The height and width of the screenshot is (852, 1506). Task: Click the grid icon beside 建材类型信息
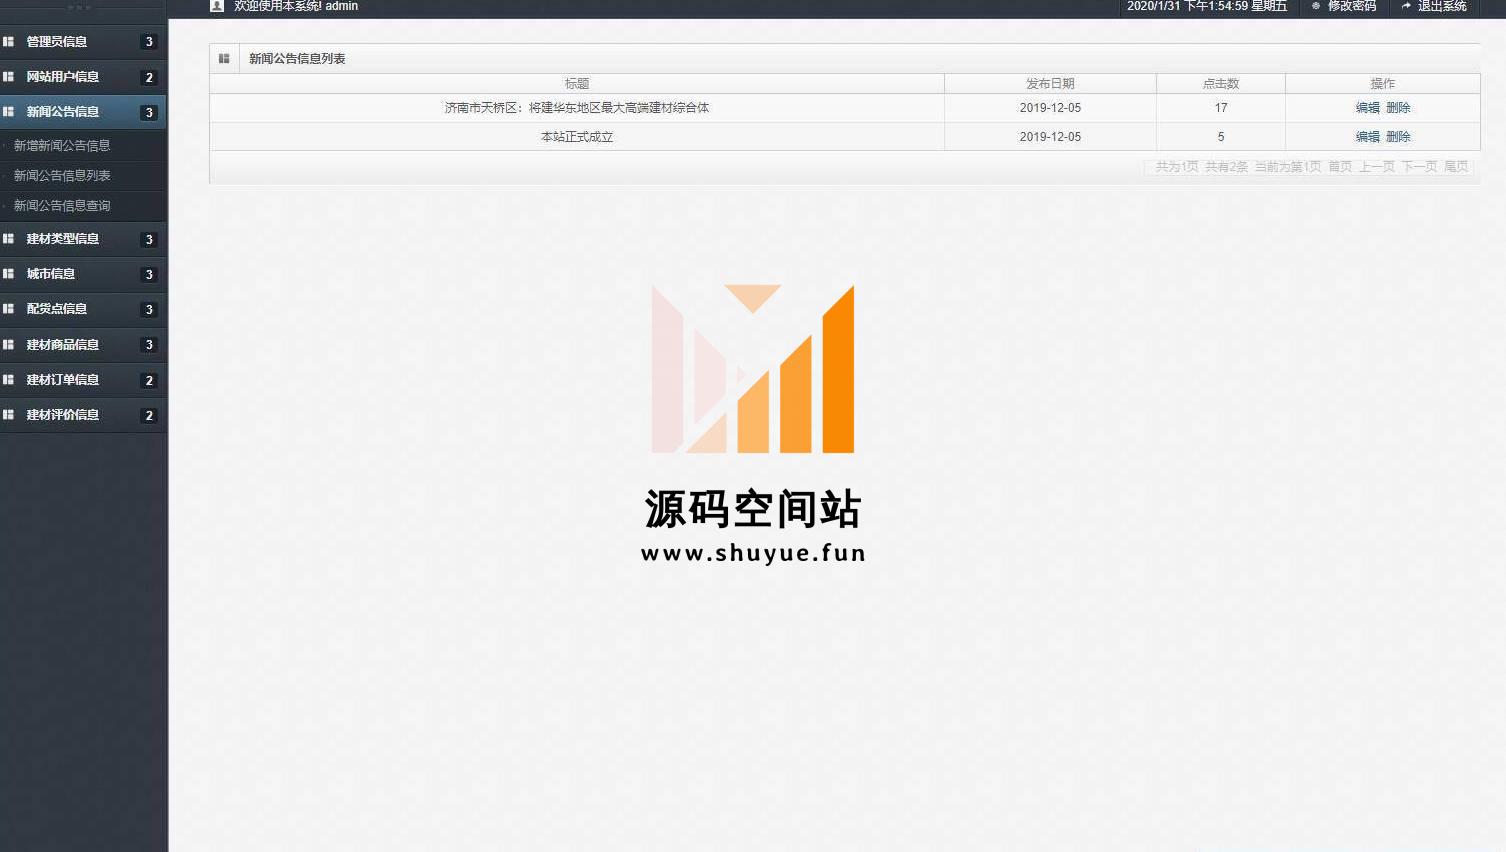pyautogui.click(x=9, y=239)
